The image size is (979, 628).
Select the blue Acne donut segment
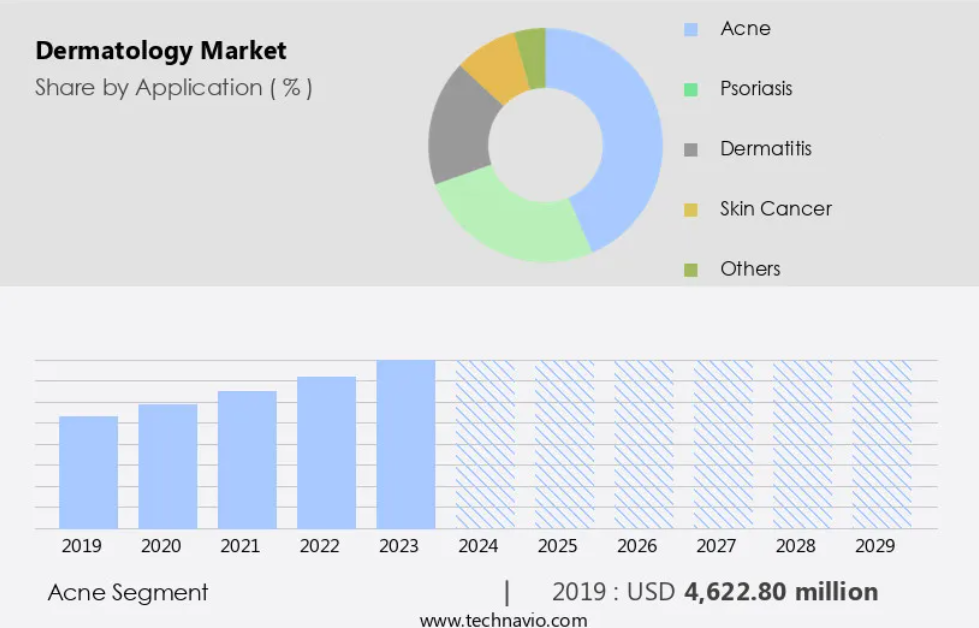pyautogui.click(x=628, y=140)
